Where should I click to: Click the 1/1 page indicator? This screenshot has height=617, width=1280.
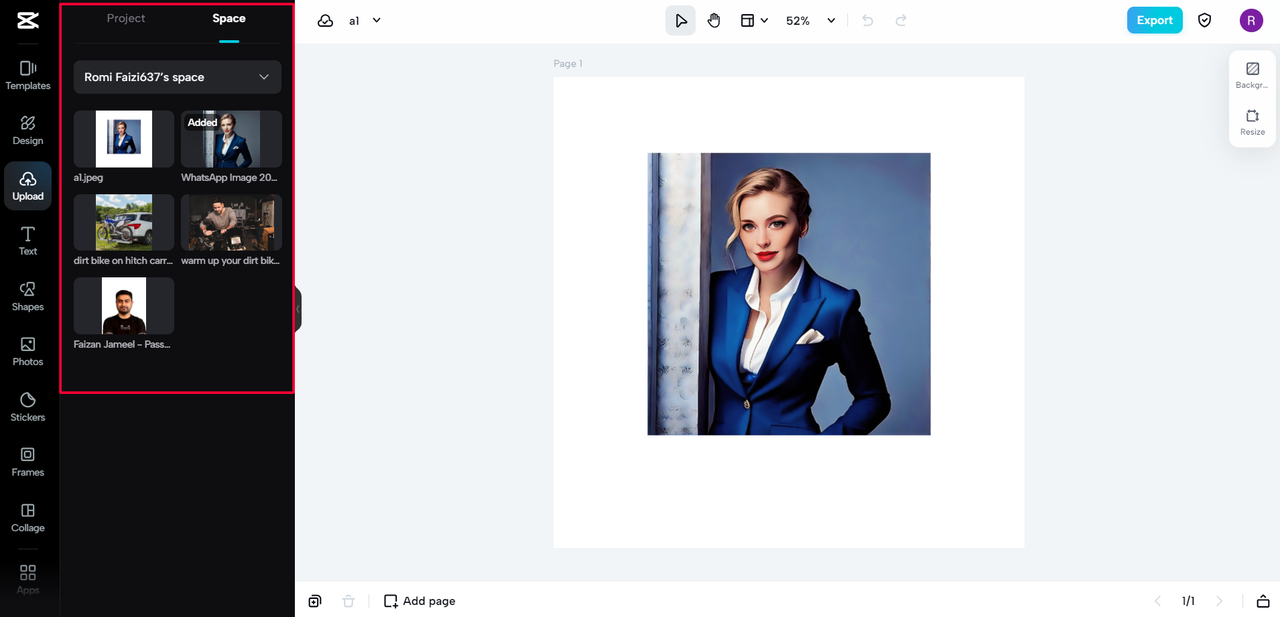tap(1188, 601)
